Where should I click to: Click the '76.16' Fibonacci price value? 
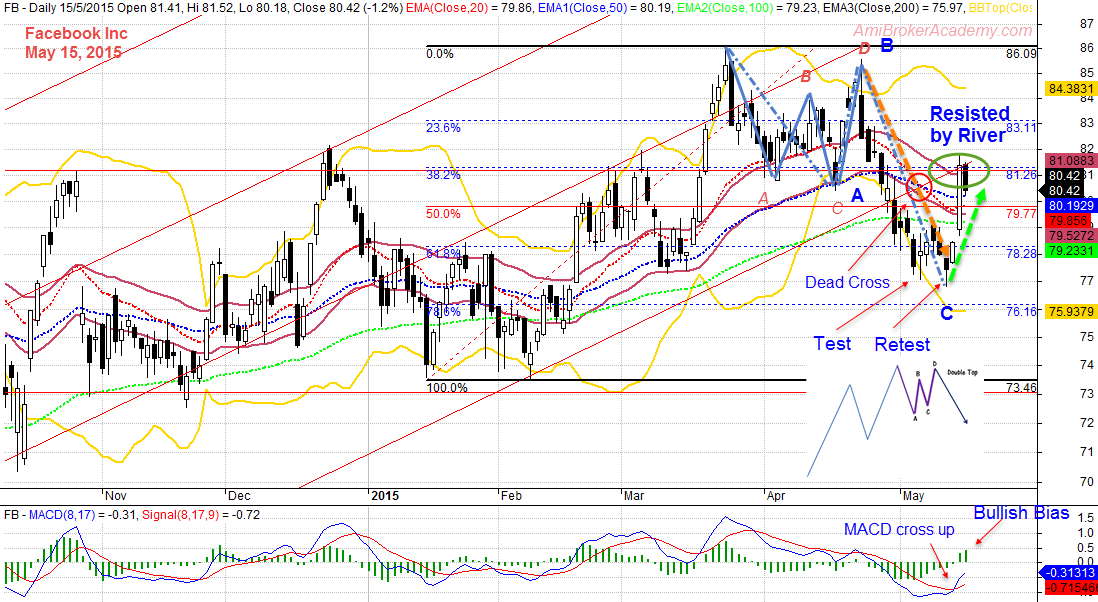click(1021, 312)
